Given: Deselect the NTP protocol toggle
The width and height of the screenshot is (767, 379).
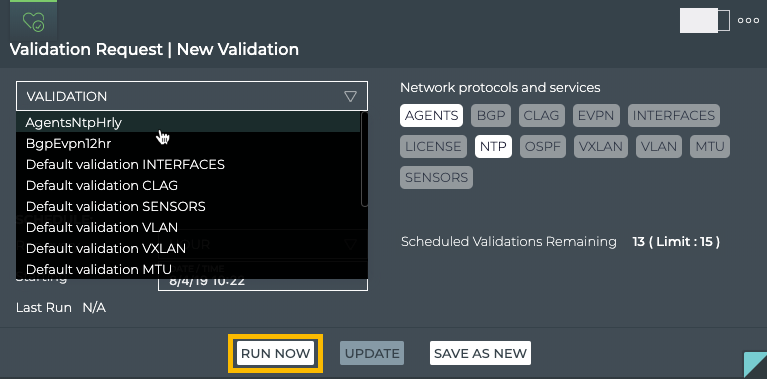Looking at the screenshot, I should 493,146.
